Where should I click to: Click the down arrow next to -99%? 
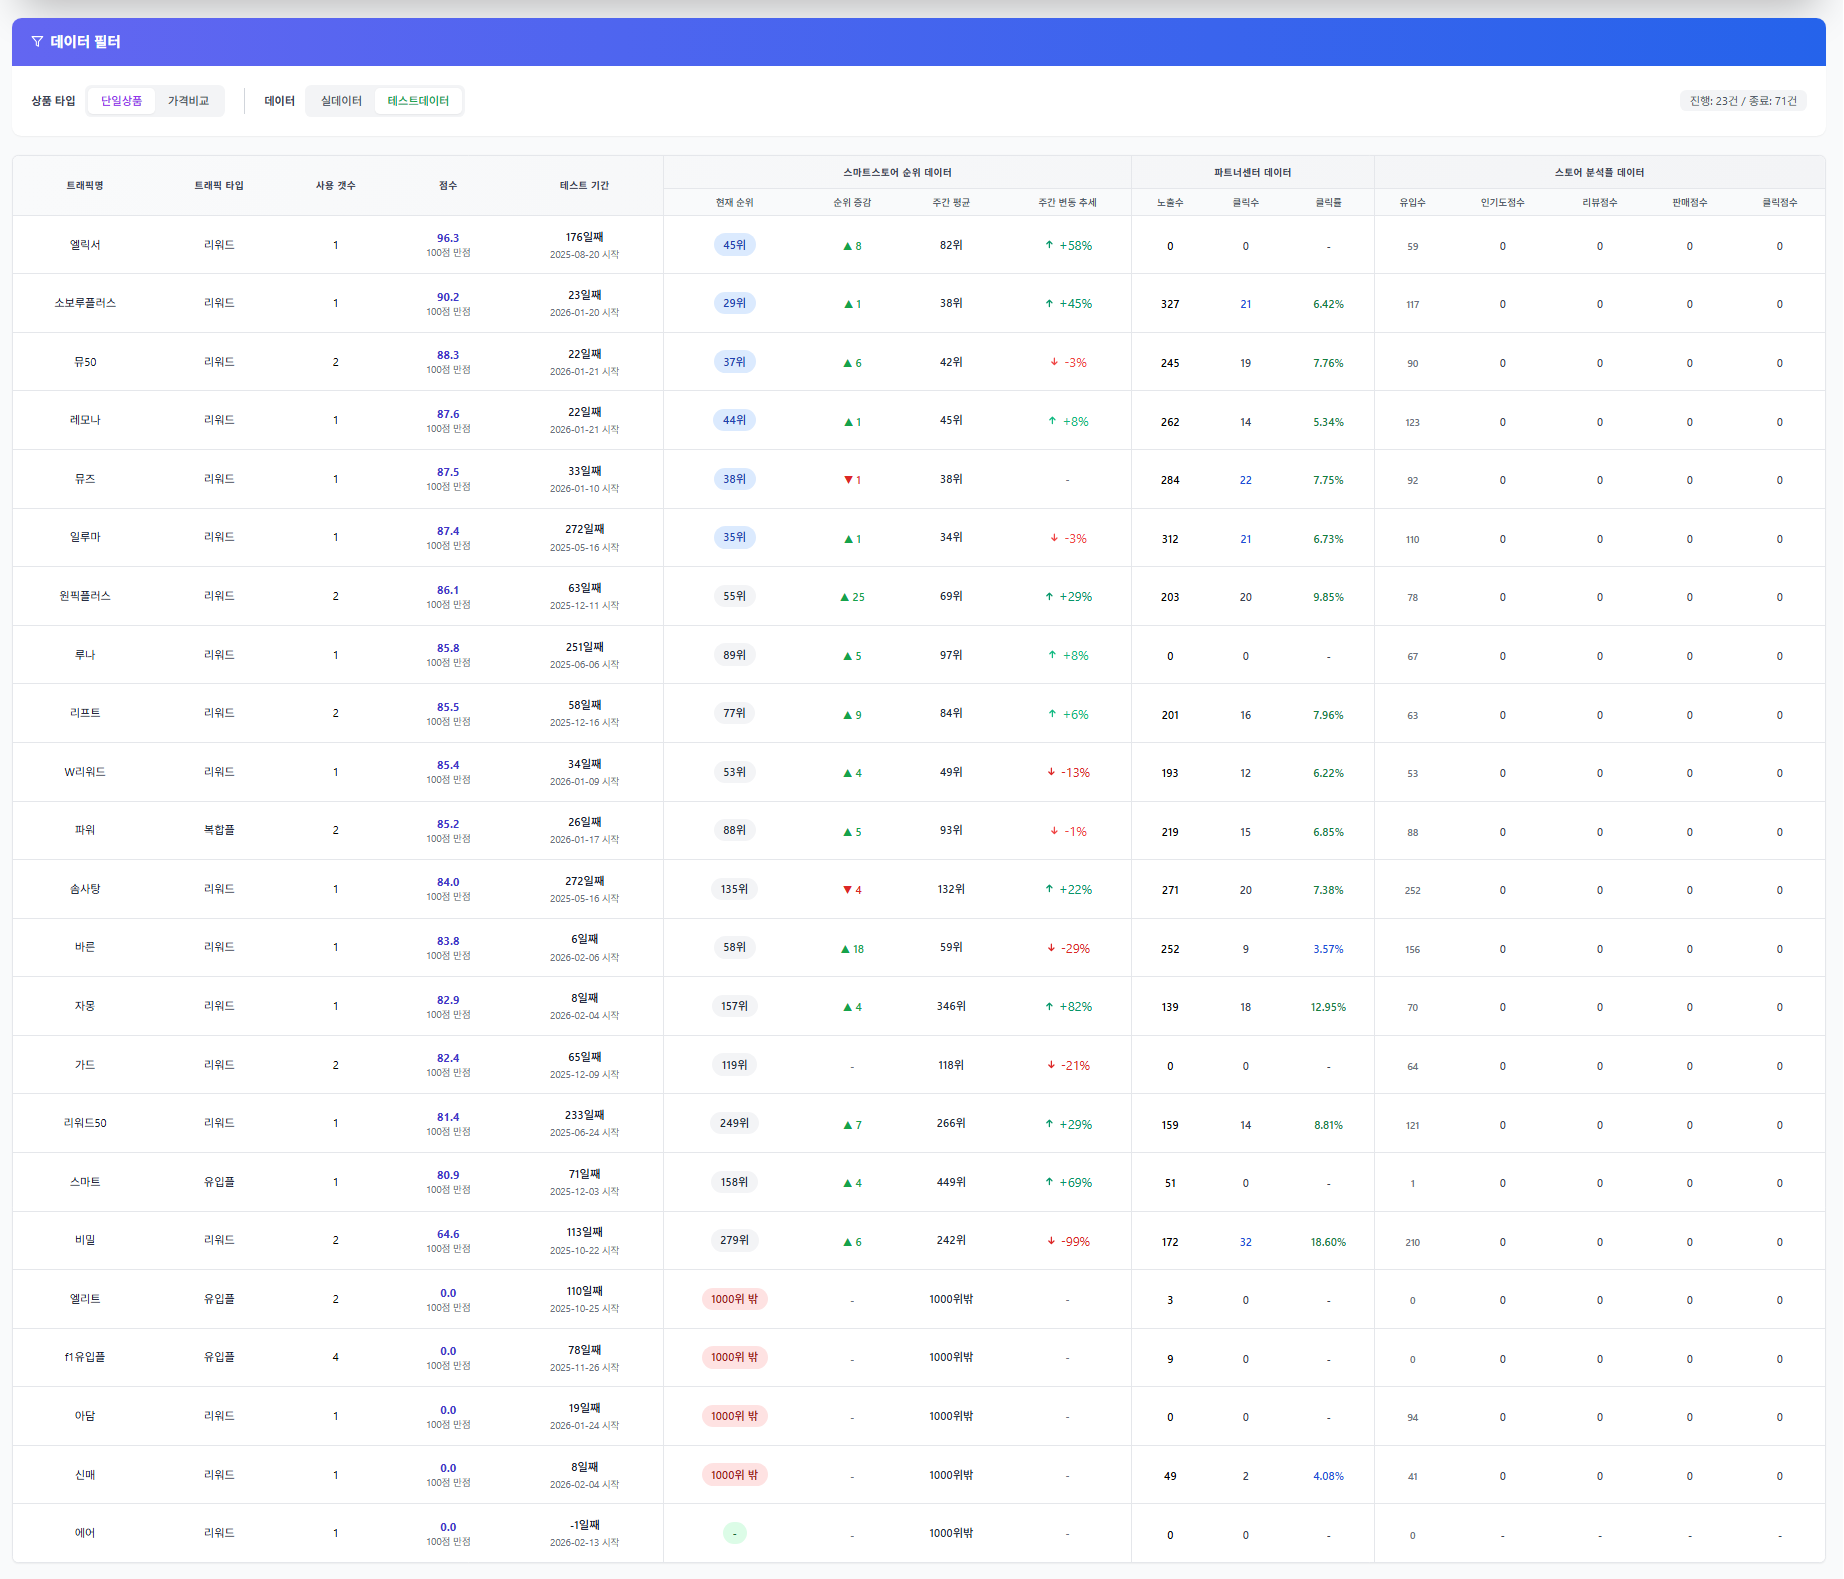1051,1241
